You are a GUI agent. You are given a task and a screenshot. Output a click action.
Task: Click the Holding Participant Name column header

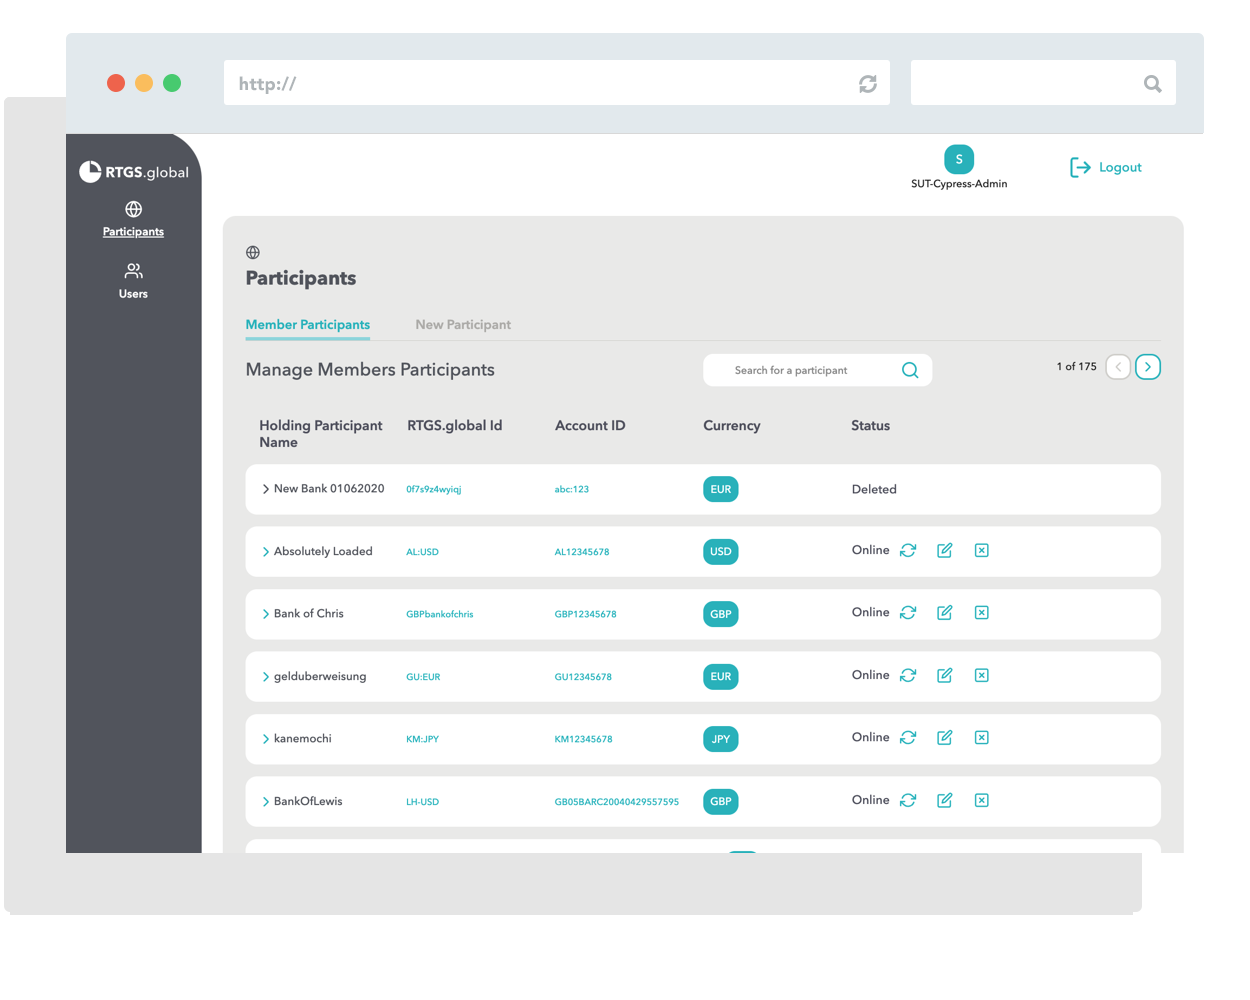click(320, 434)
